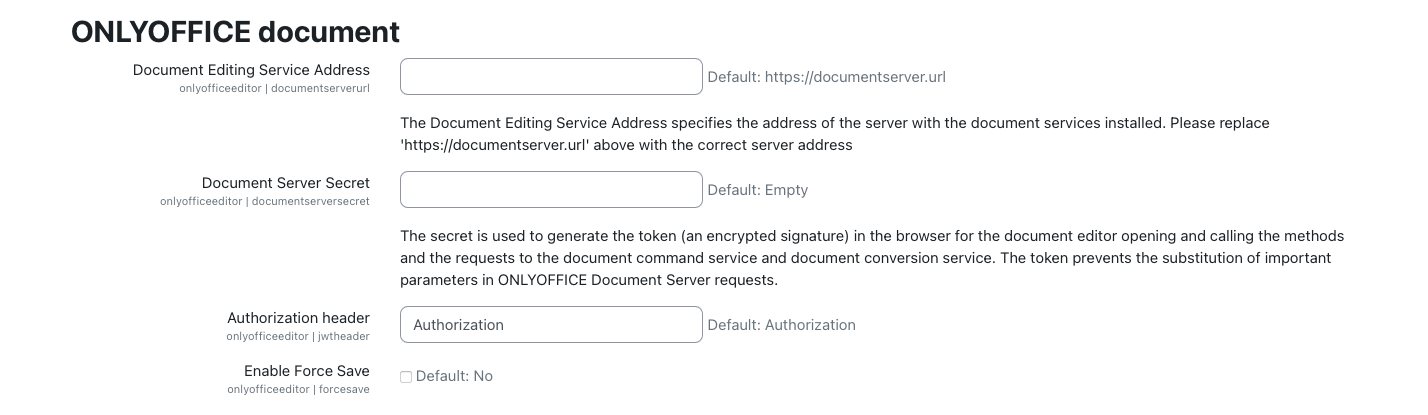Click the 'Document Editing Service Address' label
The width and height of the screenshot is (1428, 415).
tap(251, 70)
